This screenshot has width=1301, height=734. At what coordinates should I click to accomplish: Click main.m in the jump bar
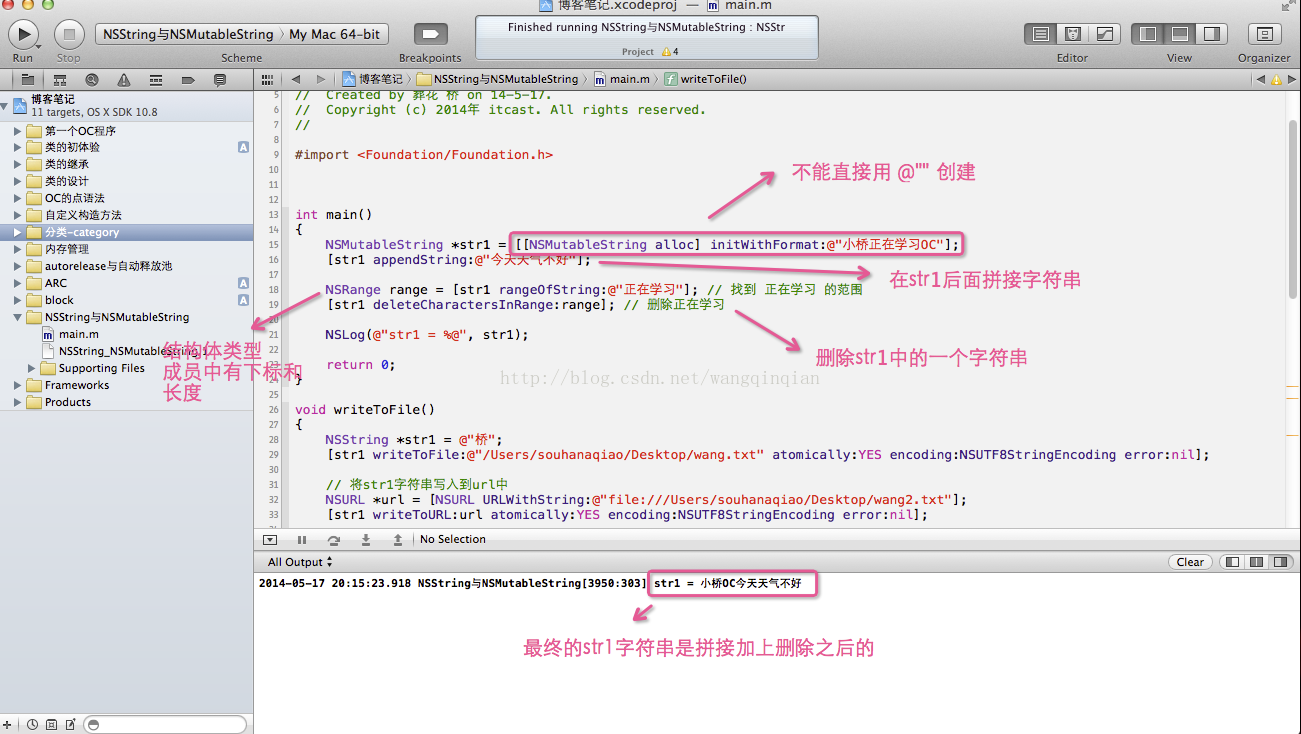(x=622, y=79)
